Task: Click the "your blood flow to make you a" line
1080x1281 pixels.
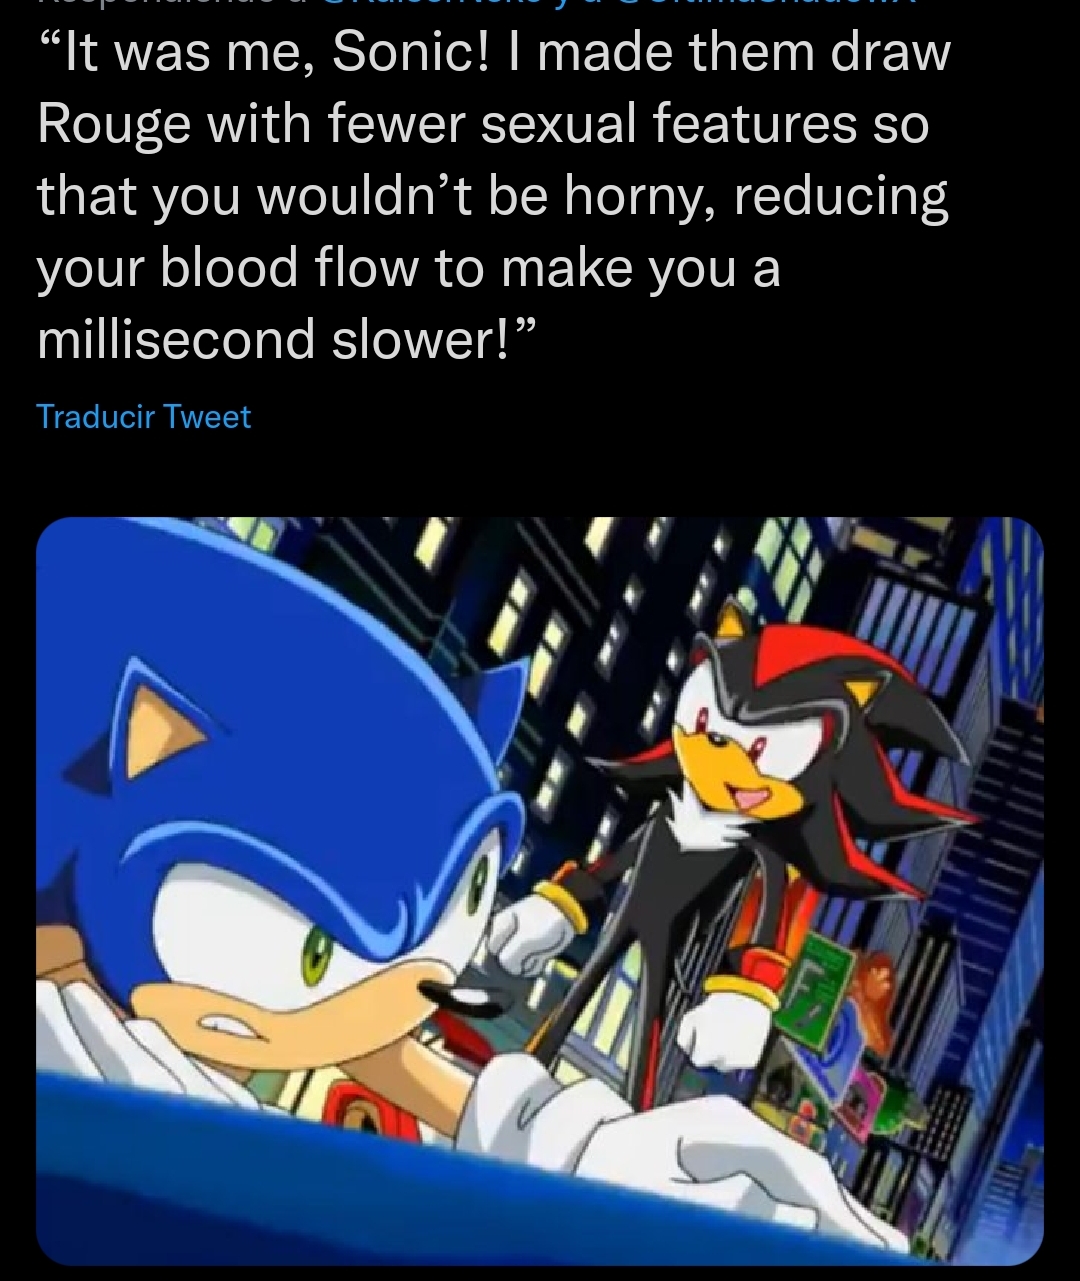Action: 408,267
